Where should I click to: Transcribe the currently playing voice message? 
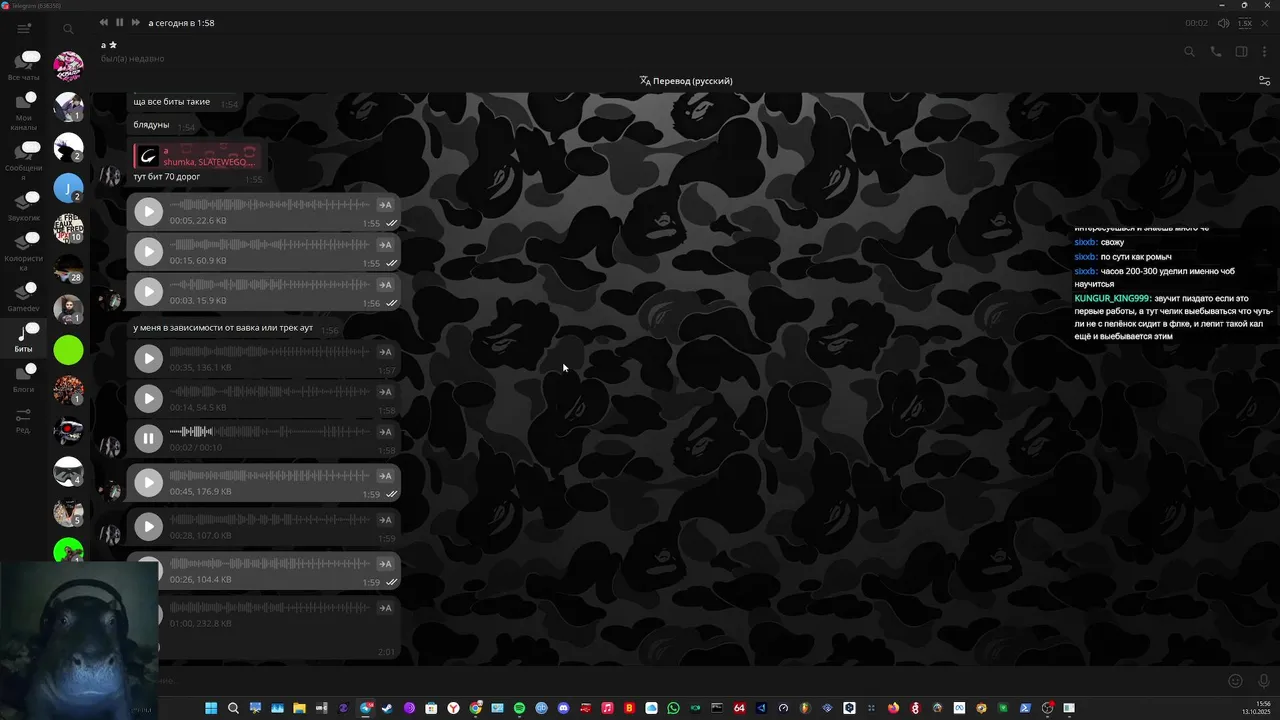[x=385, y=432]
